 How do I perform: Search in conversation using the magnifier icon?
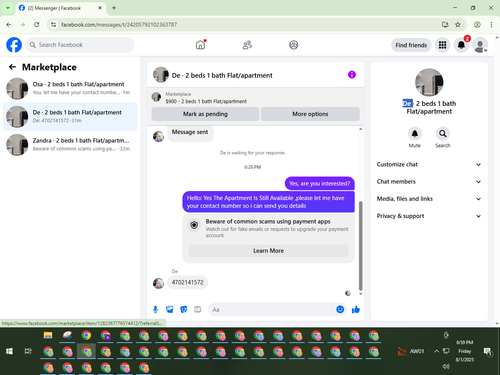443,134
